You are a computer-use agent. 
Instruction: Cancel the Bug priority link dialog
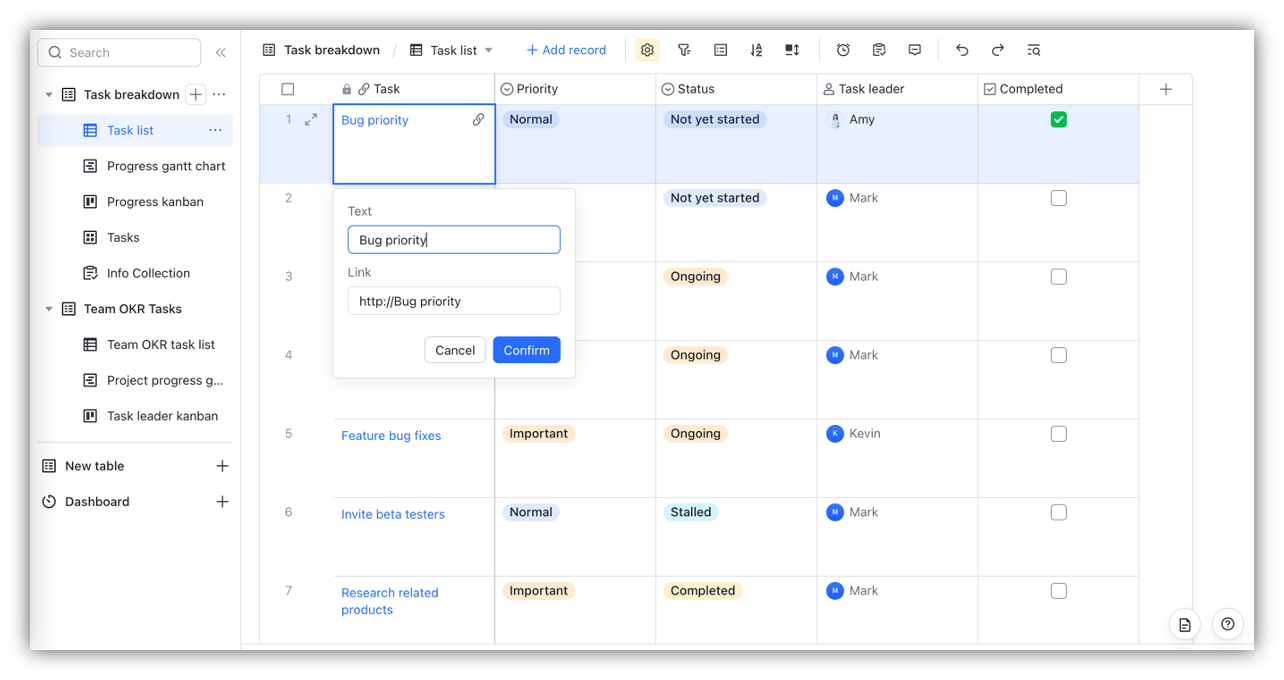455,349
